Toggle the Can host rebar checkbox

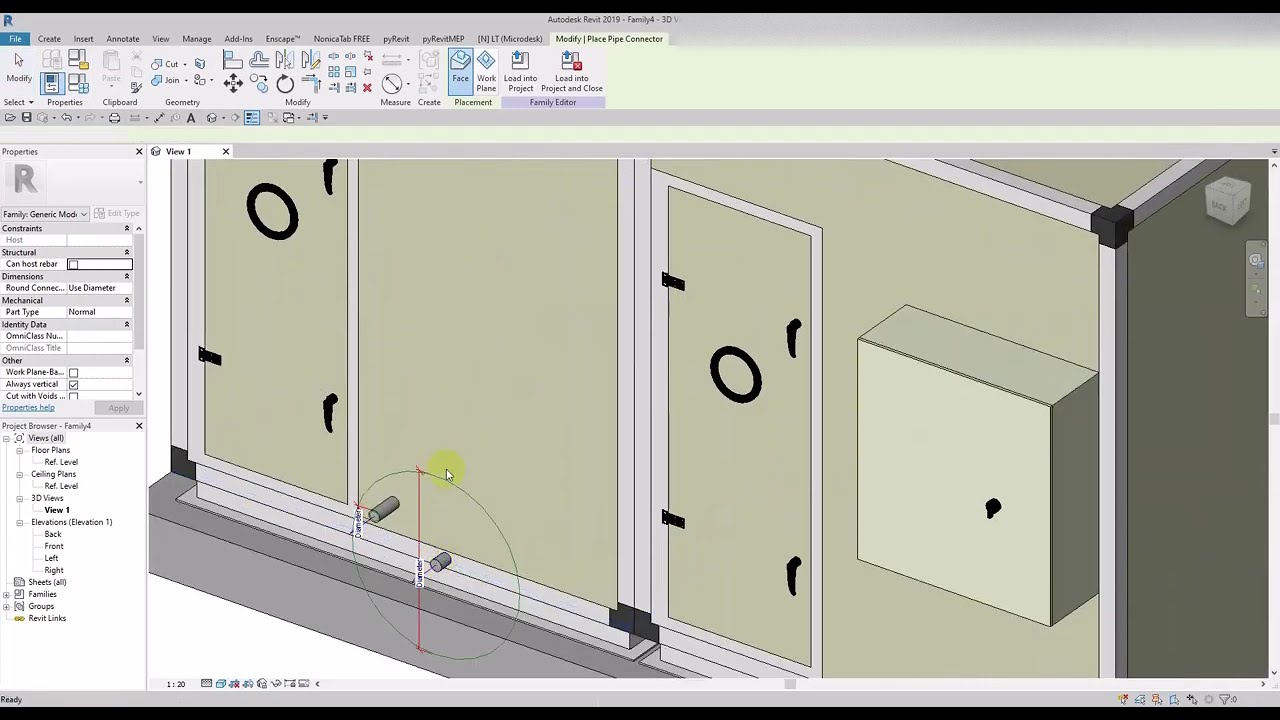click(x=73, y=264)
